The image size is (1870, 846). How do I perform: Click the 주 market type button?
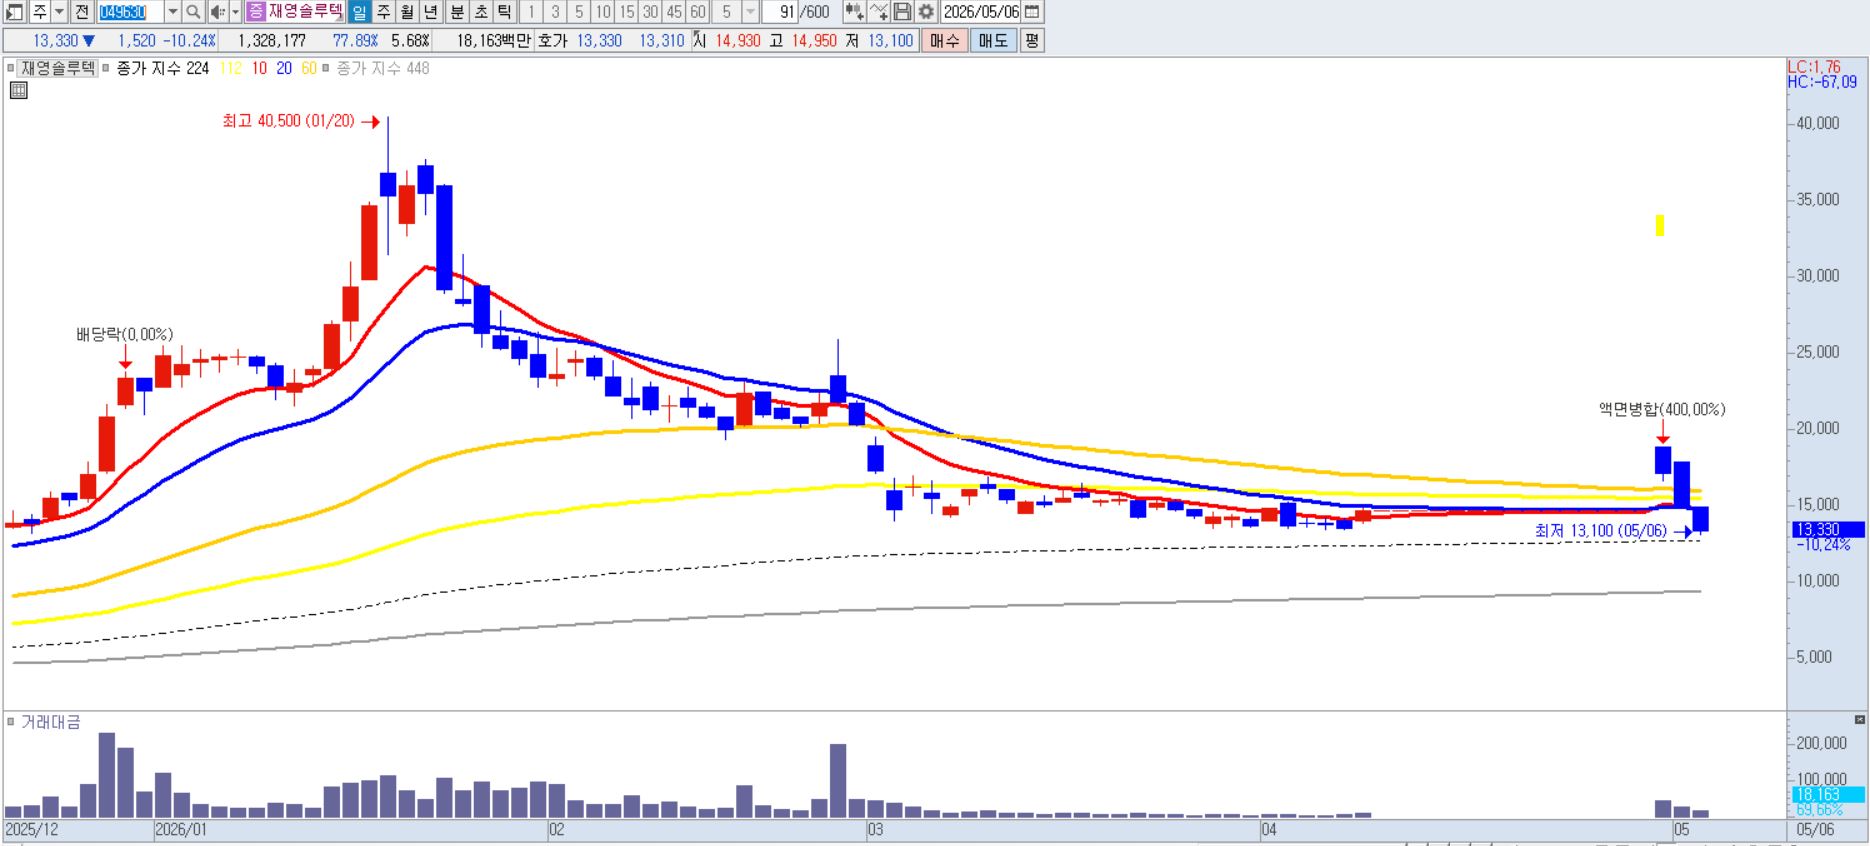point(39,12)
